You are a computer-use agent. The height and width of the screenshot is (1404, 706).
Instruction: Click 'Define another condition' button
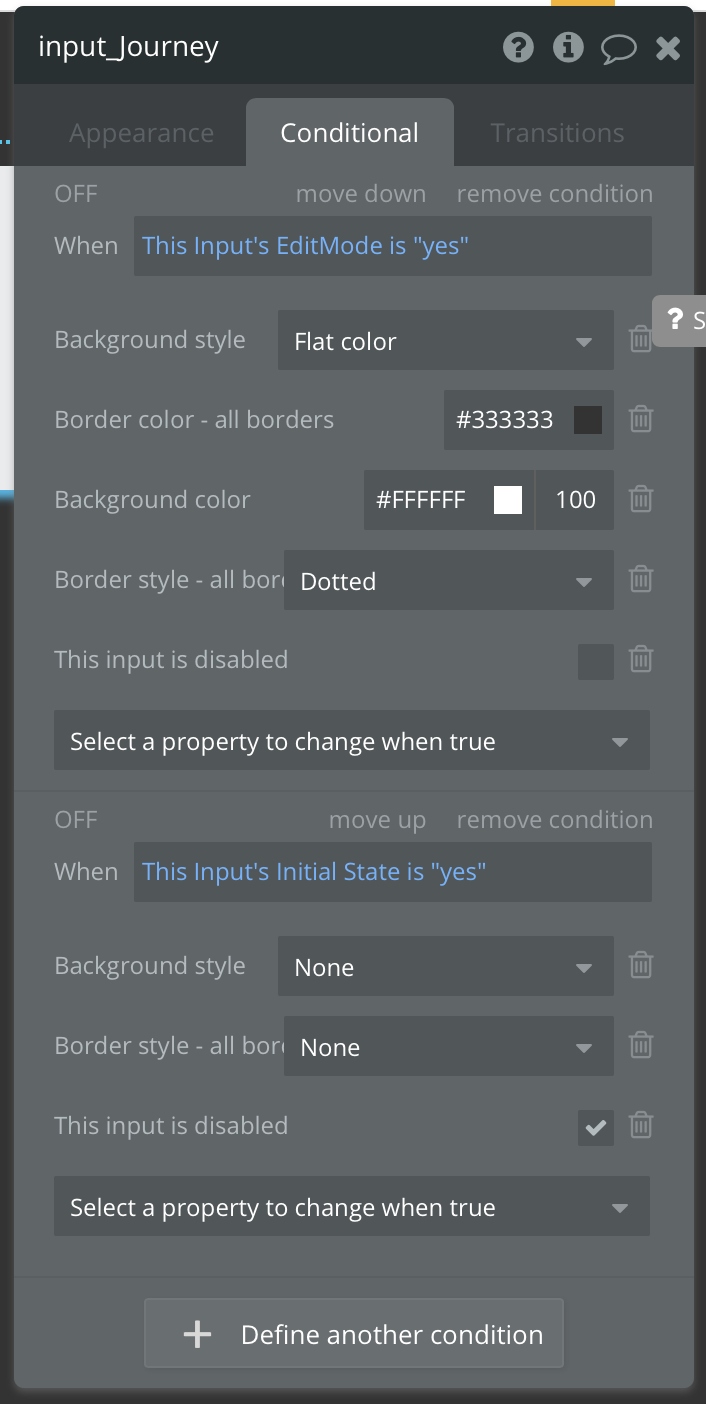click(x=354, y=1334)
